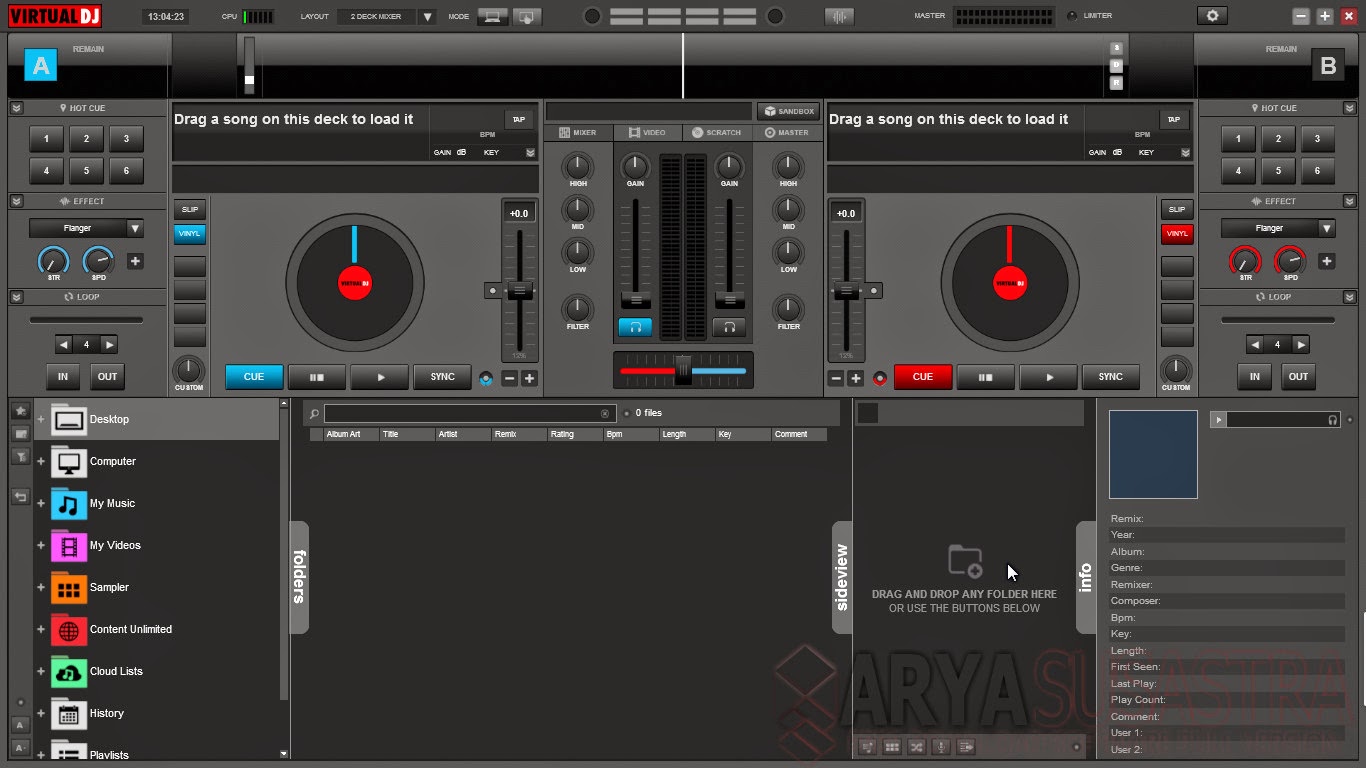The image size is (1366, 768).
Task: Click the headphones icon in info prelisten bar
Action: click(1333, 420)
